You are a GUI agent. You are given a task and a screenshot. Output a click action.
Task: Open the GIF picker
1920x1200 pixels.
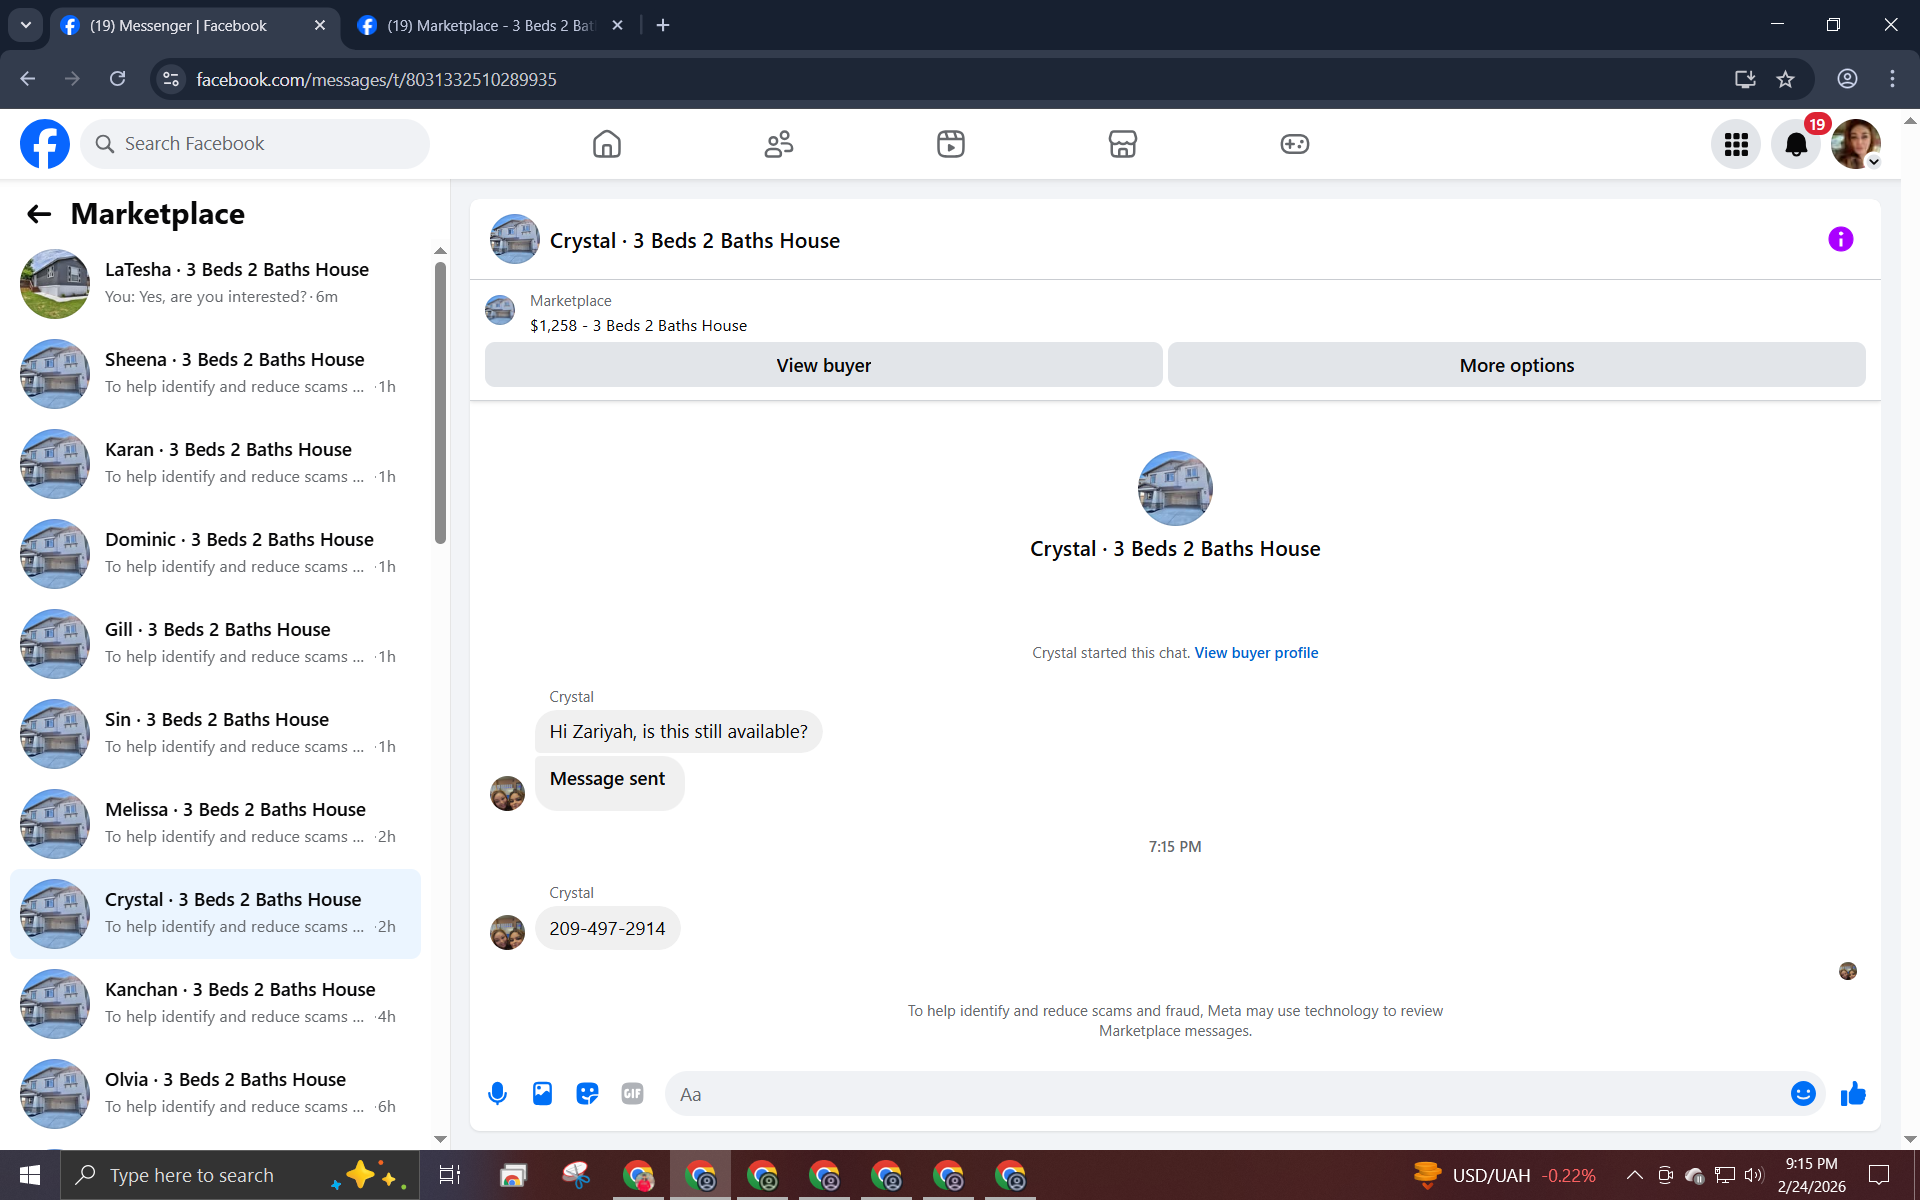(x=632, y=1094)
